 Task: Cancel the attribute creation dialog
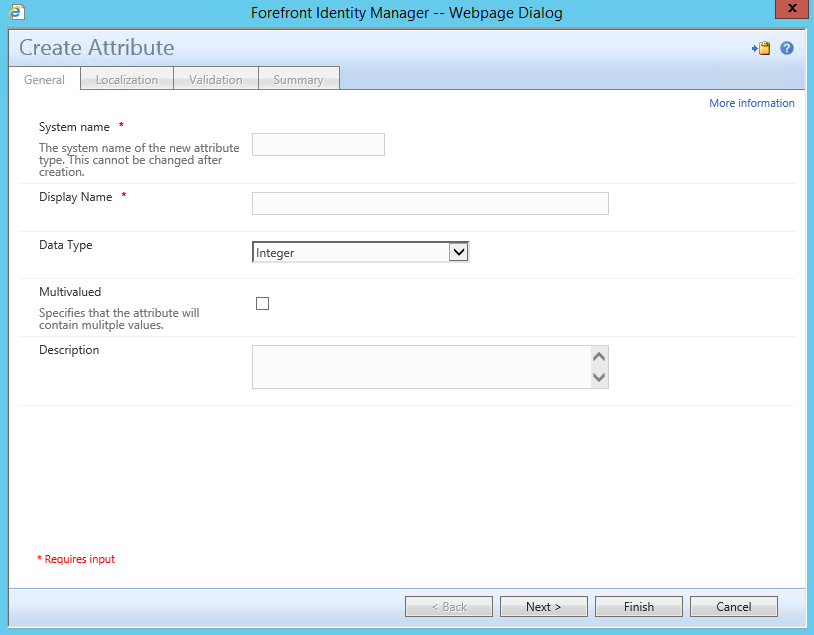733,606
